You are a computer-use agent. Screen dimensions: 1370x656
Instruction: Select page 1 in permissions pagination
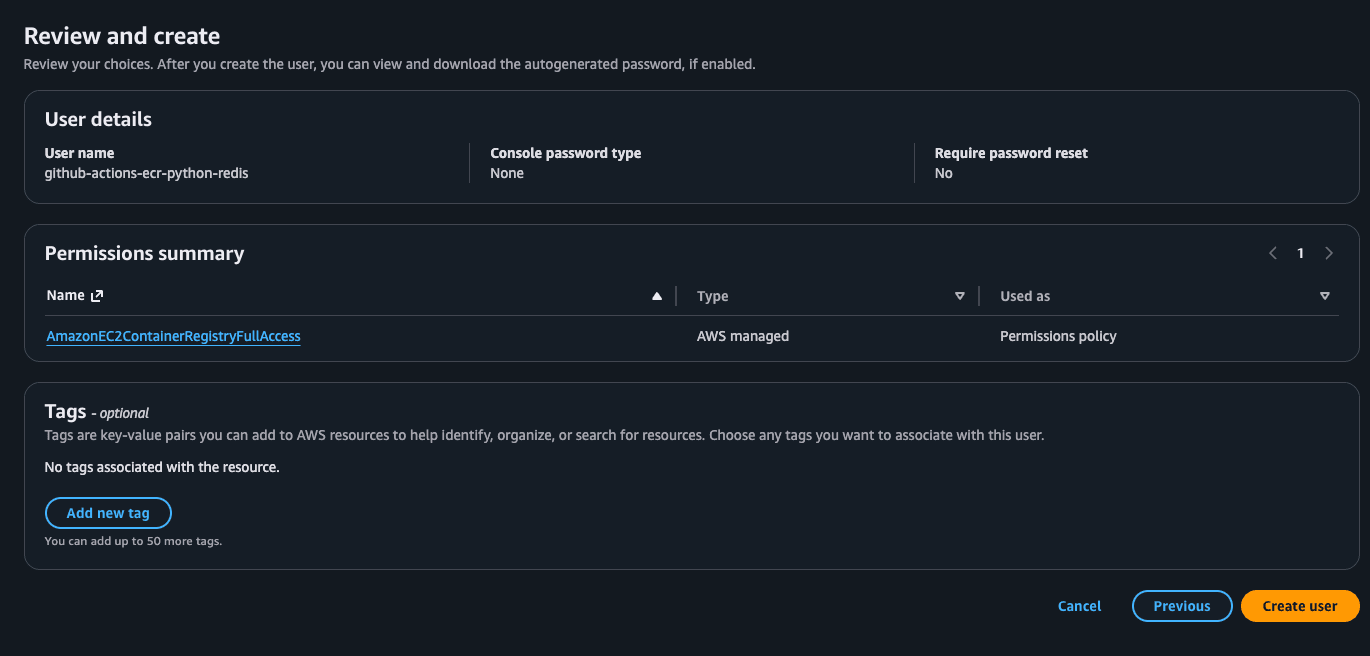pos(1300,253)
